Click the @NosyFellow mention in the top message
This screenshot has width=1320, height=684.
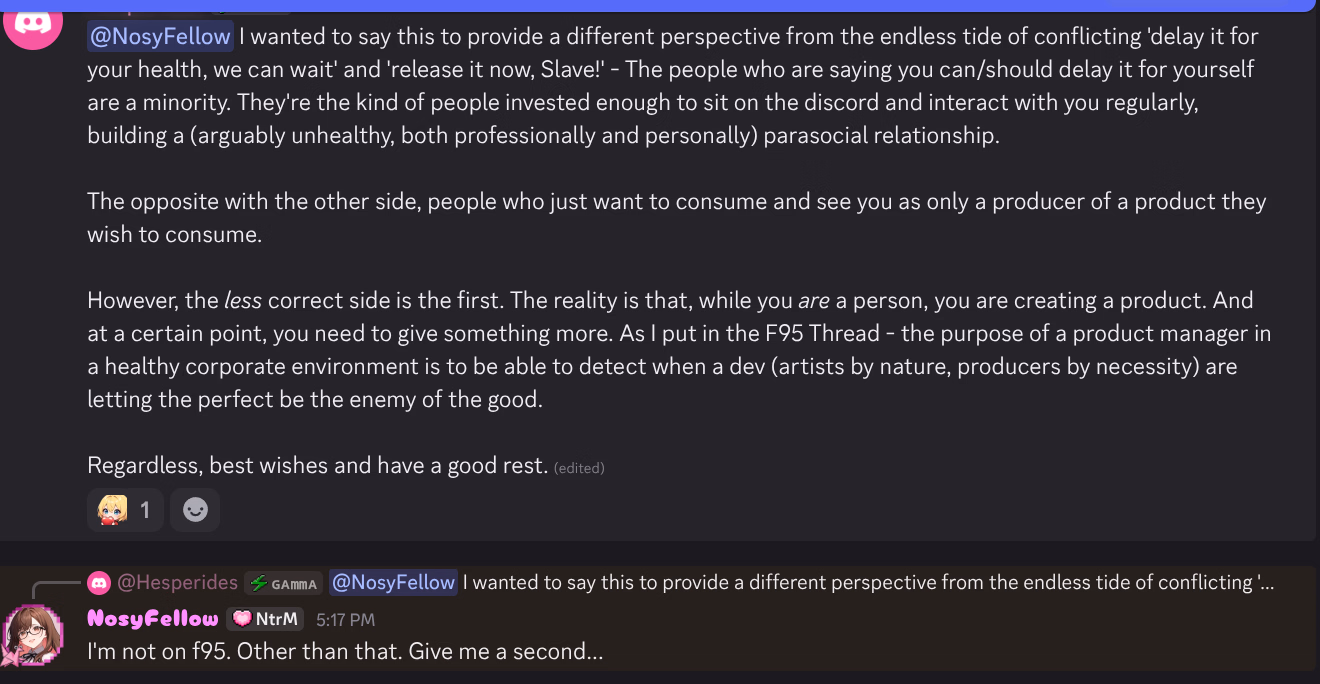(x=160, y=37)
